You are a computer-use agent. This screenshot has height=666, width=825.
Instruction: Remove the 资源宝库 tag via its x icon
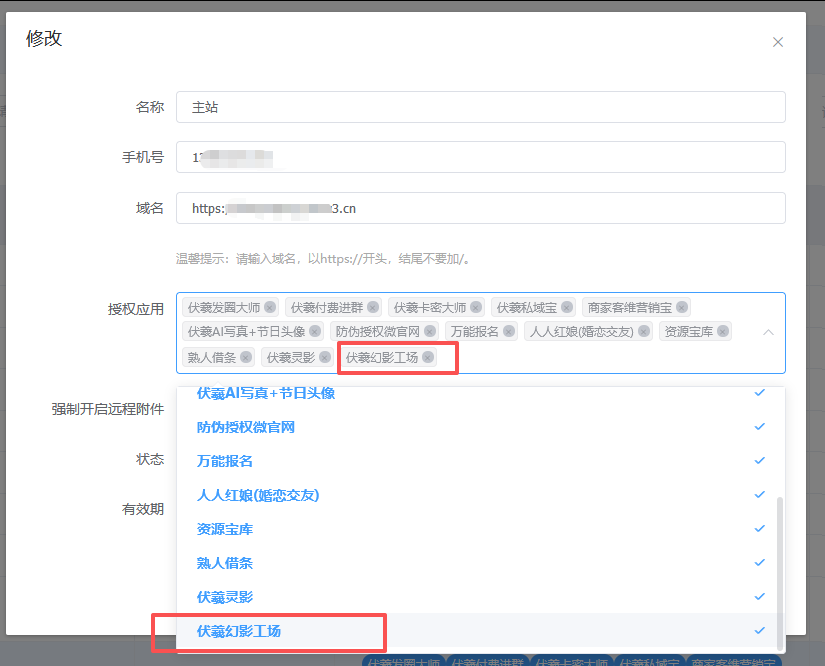[x=723, y=331]
